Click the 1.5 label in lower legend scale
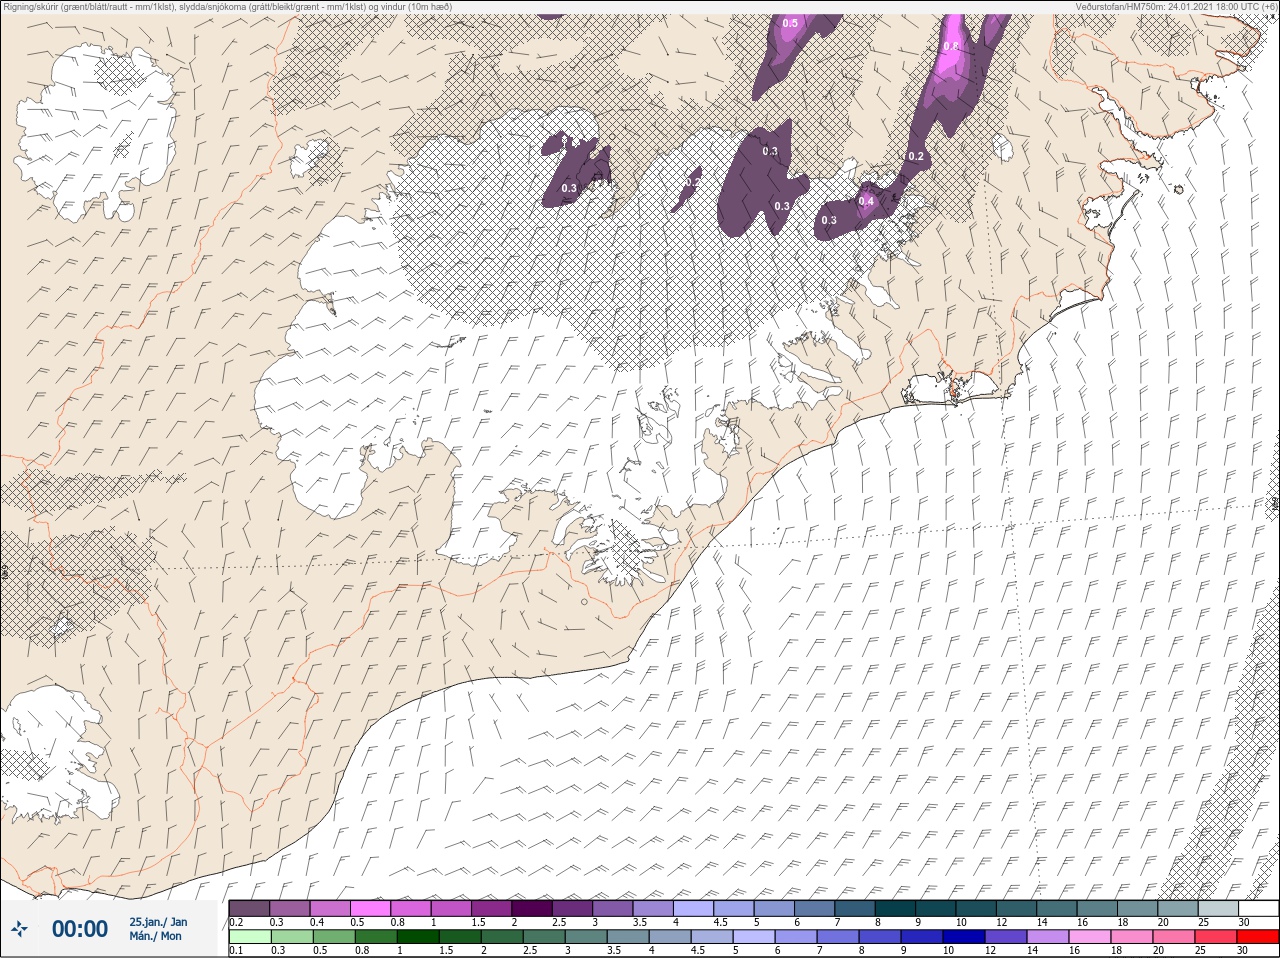 click(x=446, y=951)
